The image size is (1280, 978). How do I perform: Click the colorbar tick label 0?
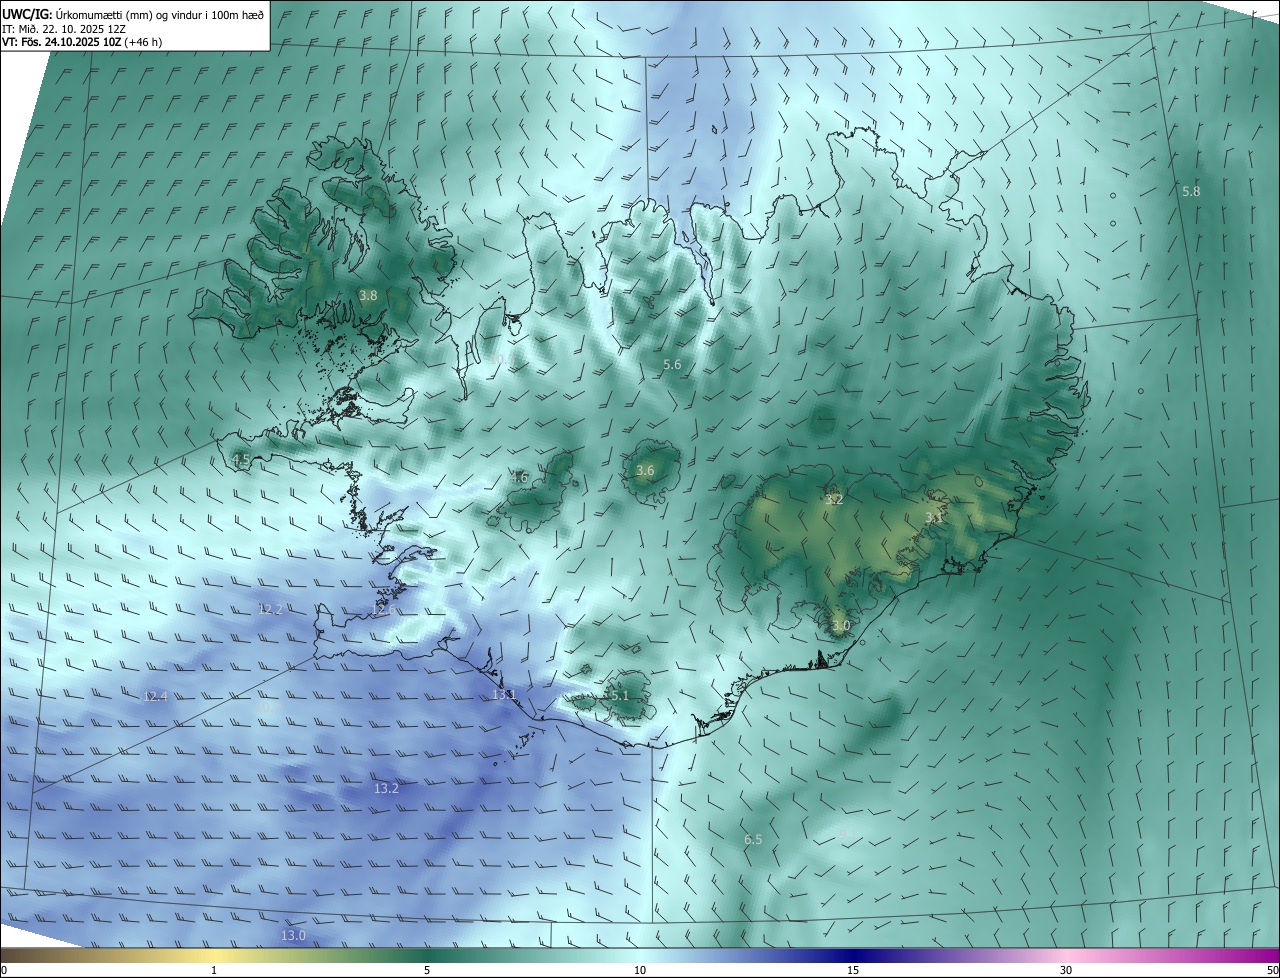coord(3,970)
